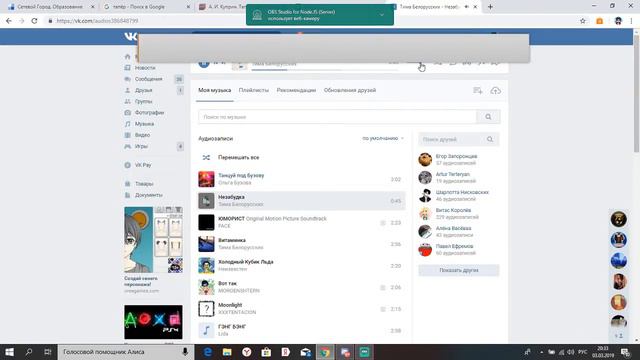
Task: Click Перемешать все shuffle button
Action: click(238, 158)
